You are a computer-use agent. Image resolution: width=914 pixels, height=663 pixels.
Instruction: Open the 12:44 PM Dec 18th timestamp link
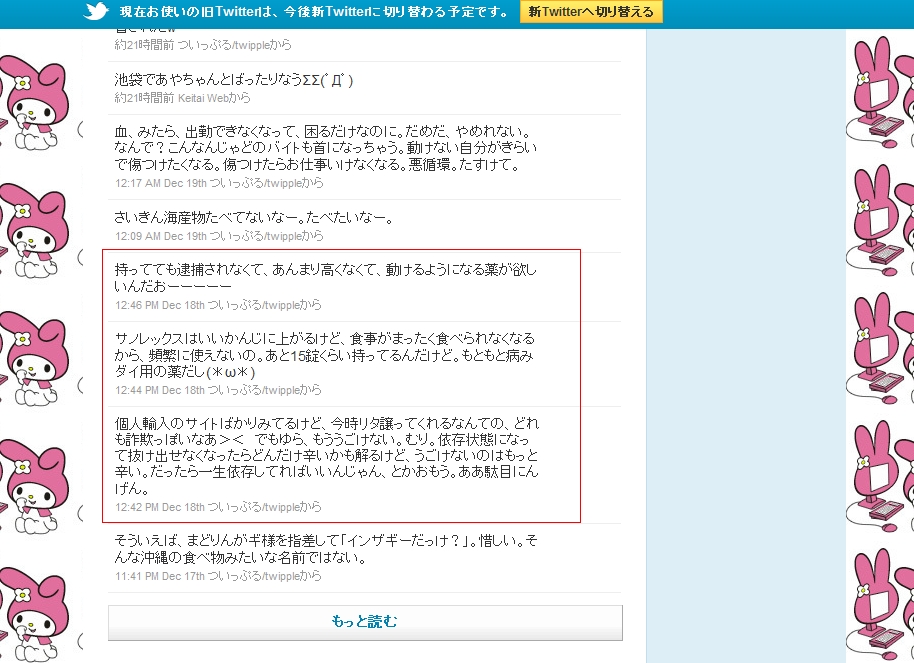[160, 390]
